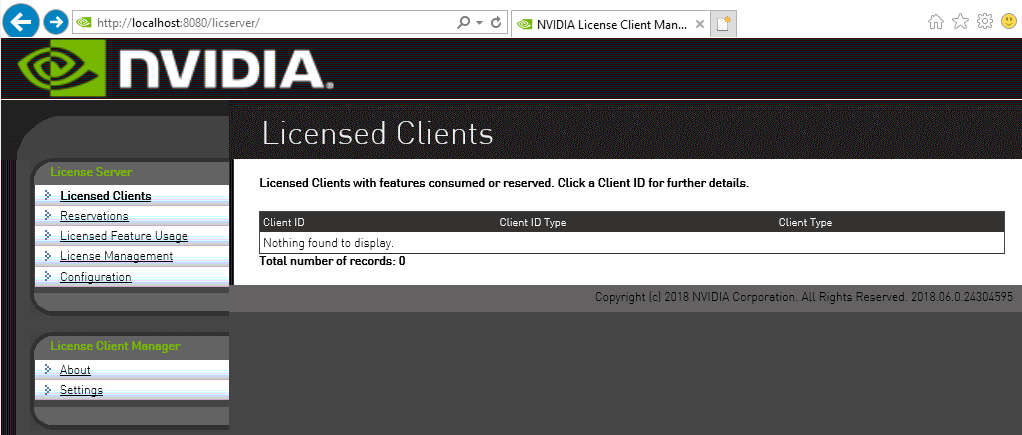This screenshot has width=1022, height=435.
Task: Open the Configuration page link
Action: click(x=95, y=277)
